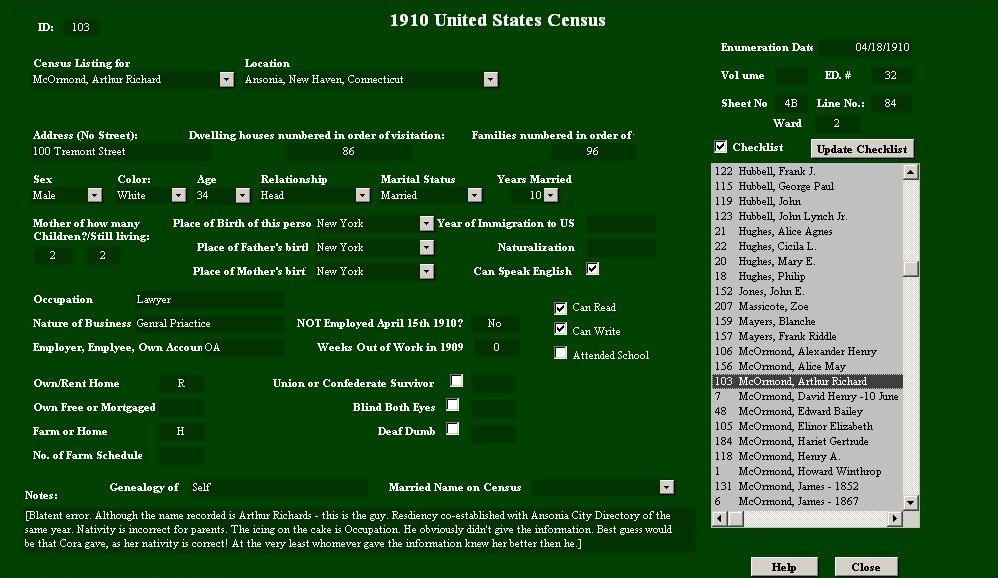This screenshot has width=998, height=578.
Task: Select "Mayers, Blanche" in the list
Action: (806, 321)
